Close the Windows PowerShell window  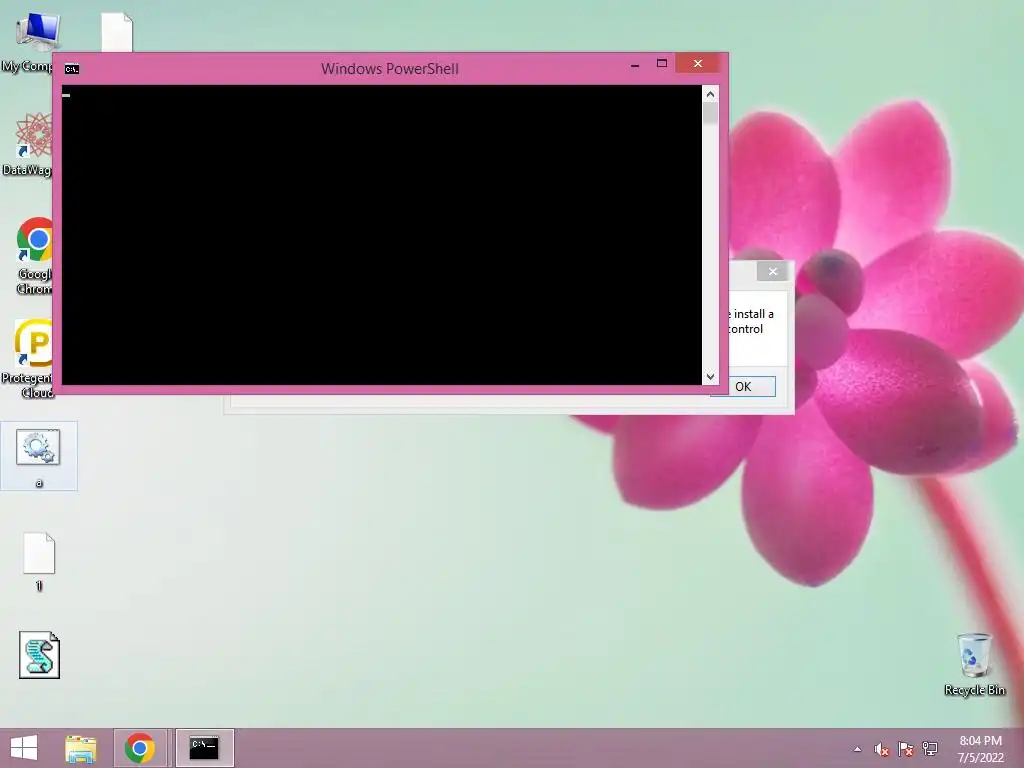click(698, 63)
